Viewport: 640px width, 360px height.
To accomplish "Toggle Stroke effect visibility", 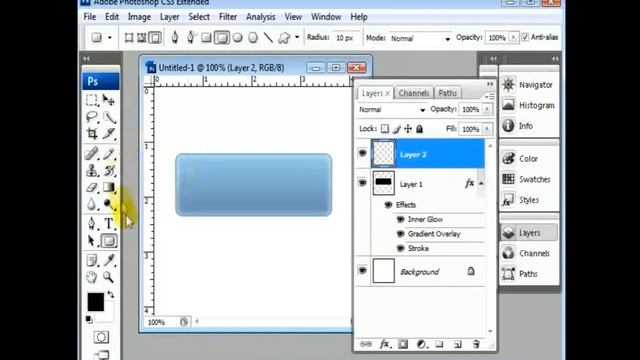I will 400,248.
